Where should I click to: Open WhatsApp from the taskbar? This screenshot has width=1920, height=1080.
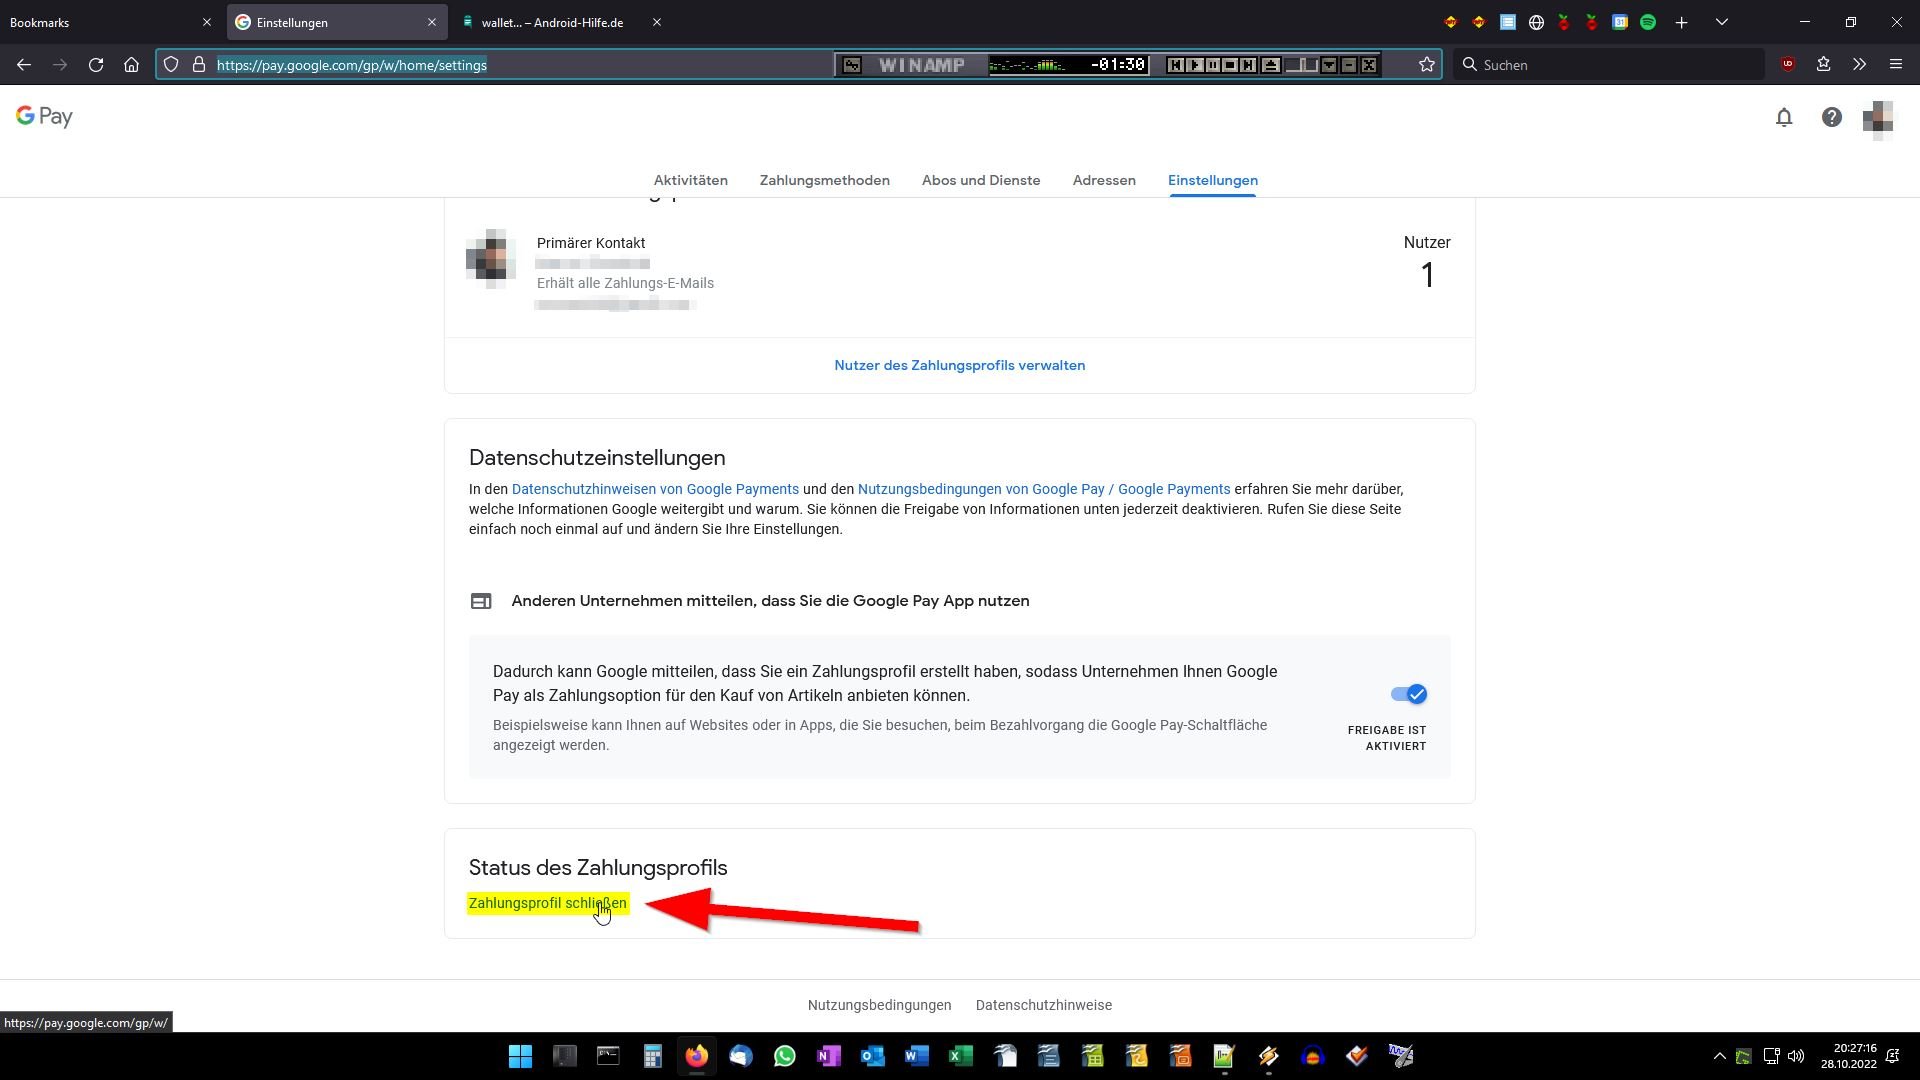tap(785, 1056)
